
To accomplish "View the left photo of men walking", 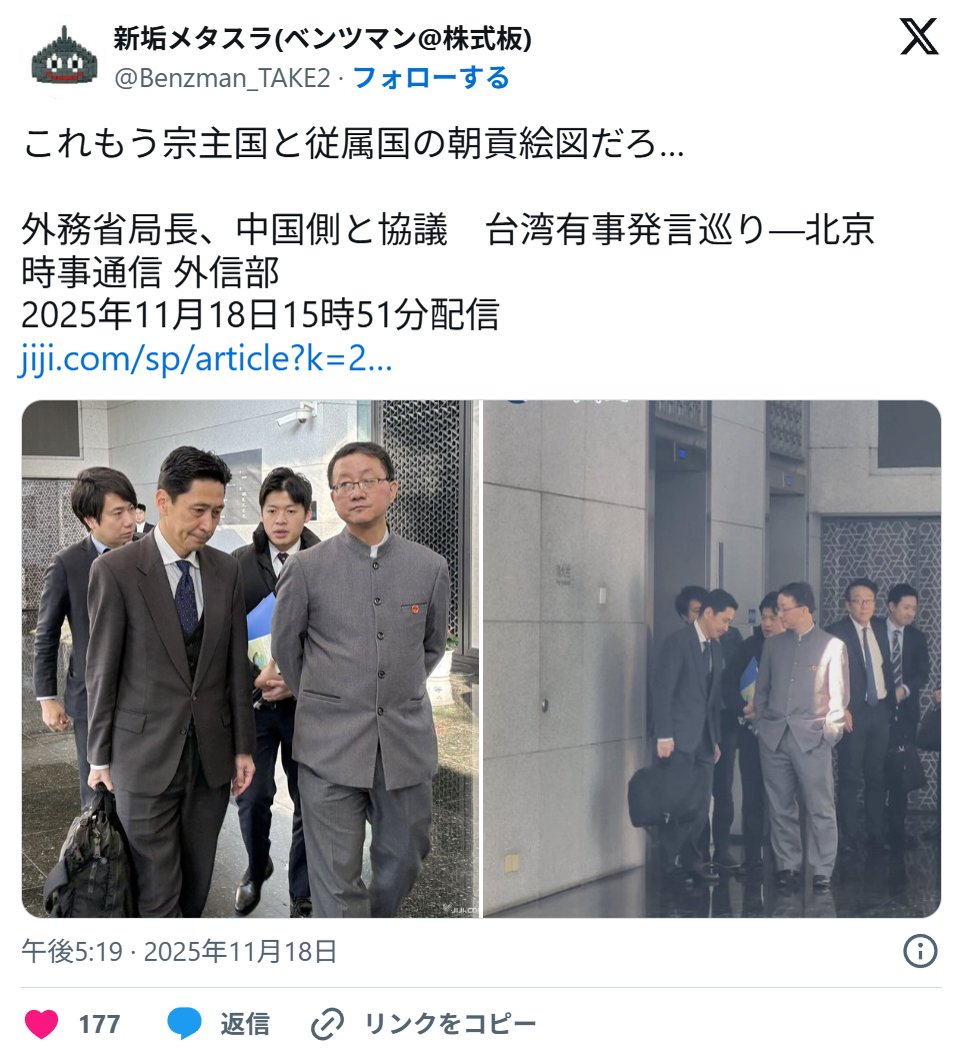I will click(251, 659).
